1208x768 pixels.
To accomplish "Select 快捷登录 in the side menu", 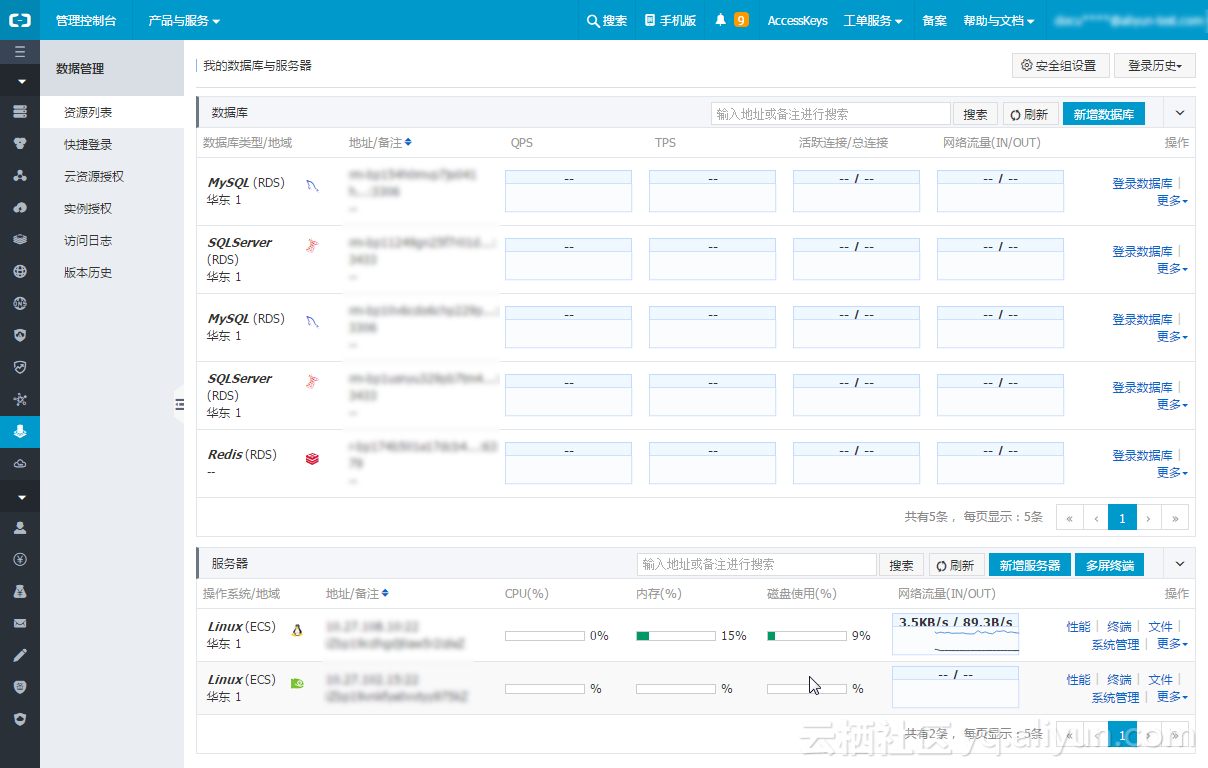I will pyautogui.click(x=88, y=145).
